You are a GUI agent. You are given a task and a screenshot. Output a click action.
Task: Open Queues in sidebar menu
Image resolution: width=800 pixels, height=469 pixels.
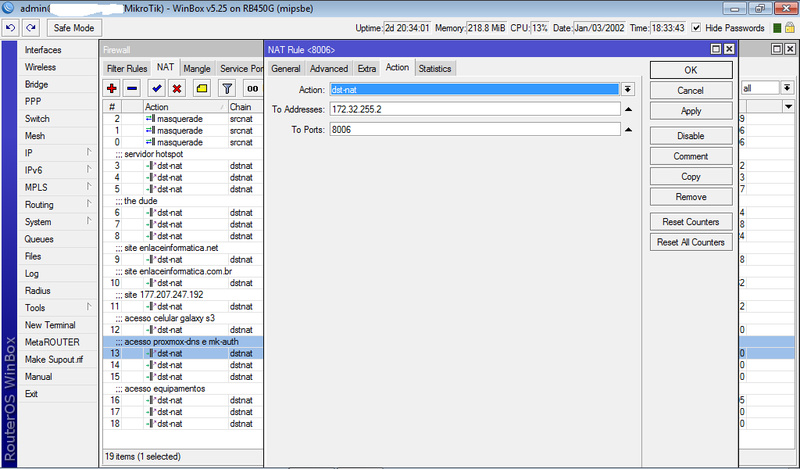pyautogui.click(x=39, y=239)
